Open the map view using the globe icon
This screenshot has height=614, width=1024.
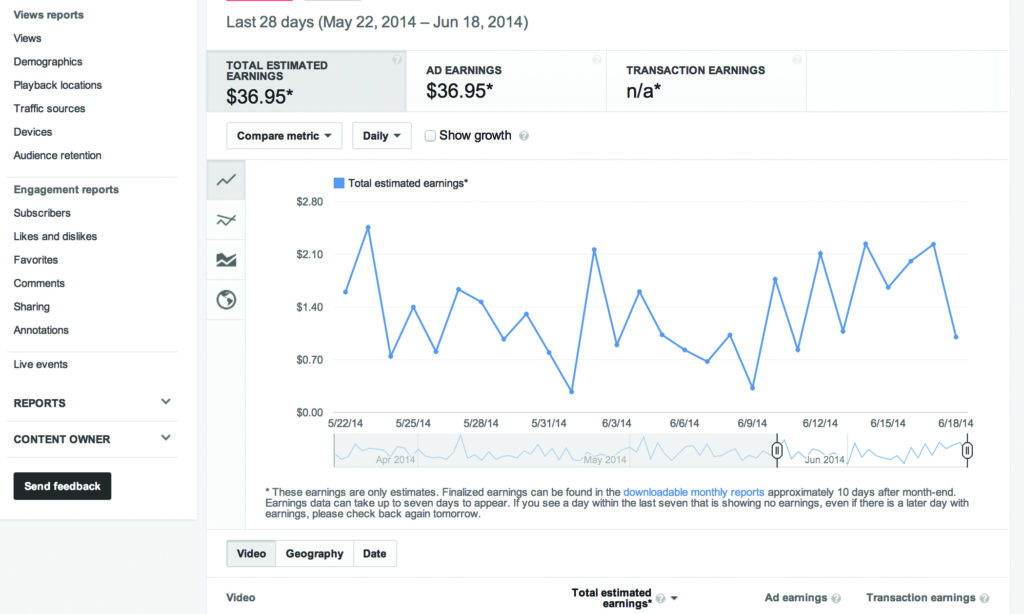click(226, 298)
